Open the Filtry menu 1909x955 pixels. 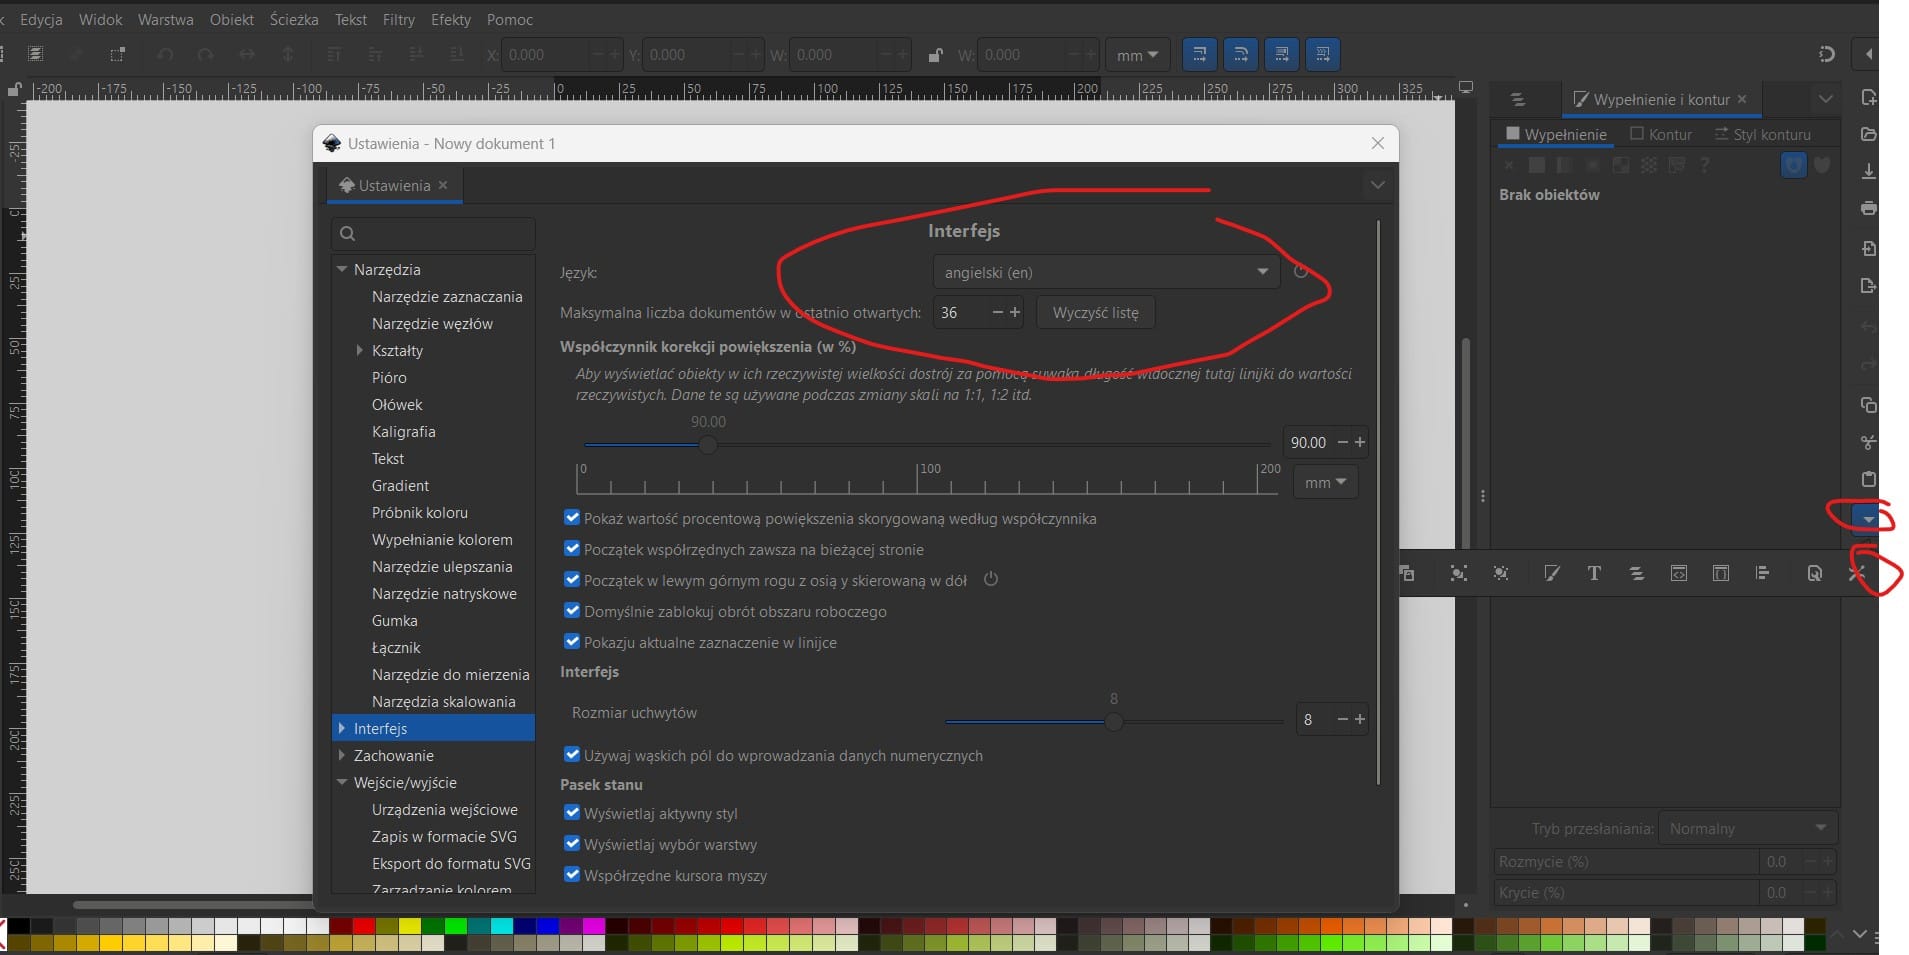pos(398,19)
